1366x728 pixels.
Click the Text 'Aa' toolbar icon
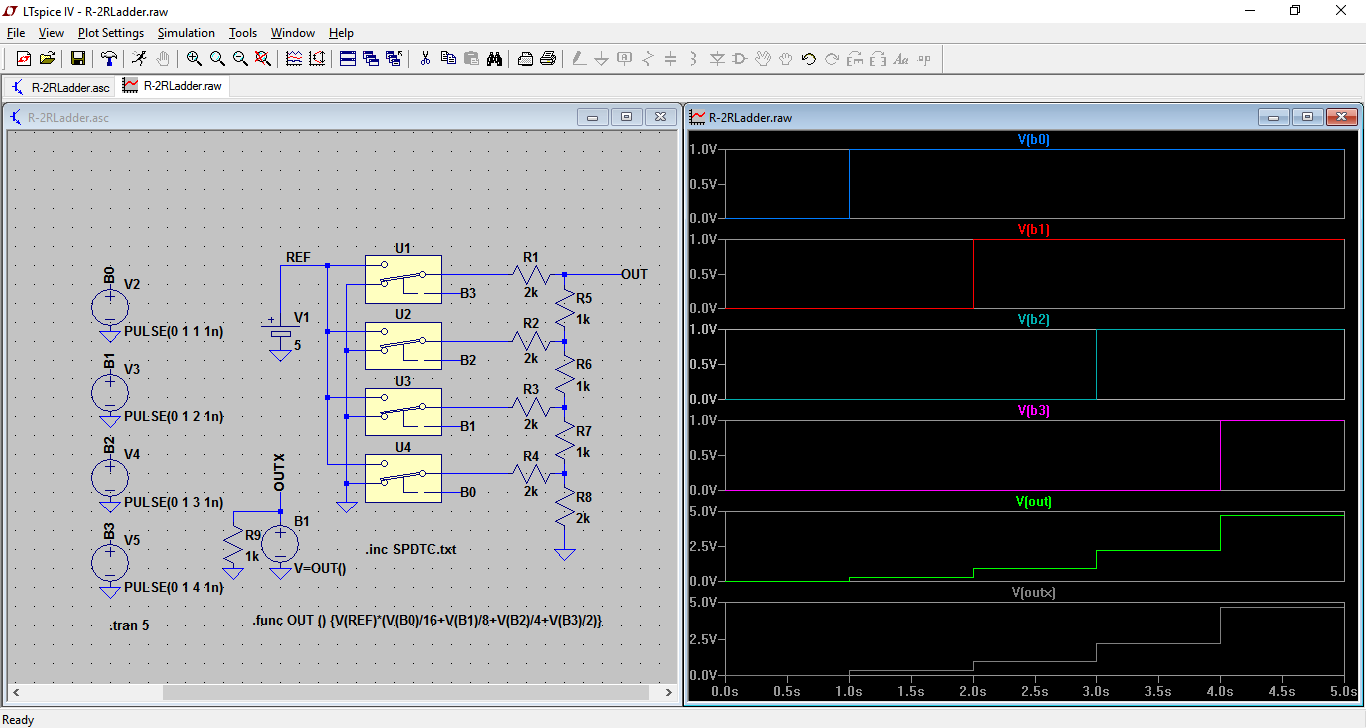[x=901, y=59]
